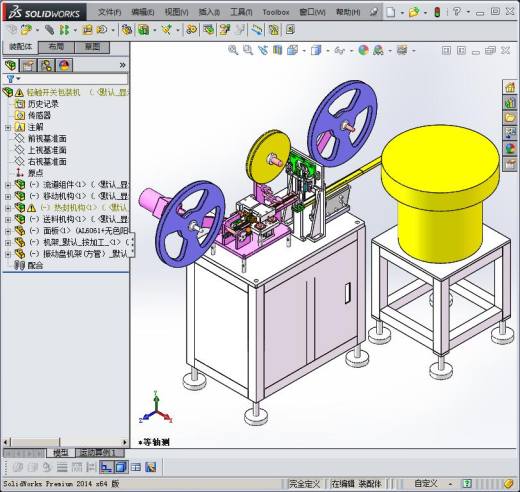Viewport: 520px width, 492px height.
Task: Open dropdown arrow next to Help icon
Action: click(x=468, y=12)
